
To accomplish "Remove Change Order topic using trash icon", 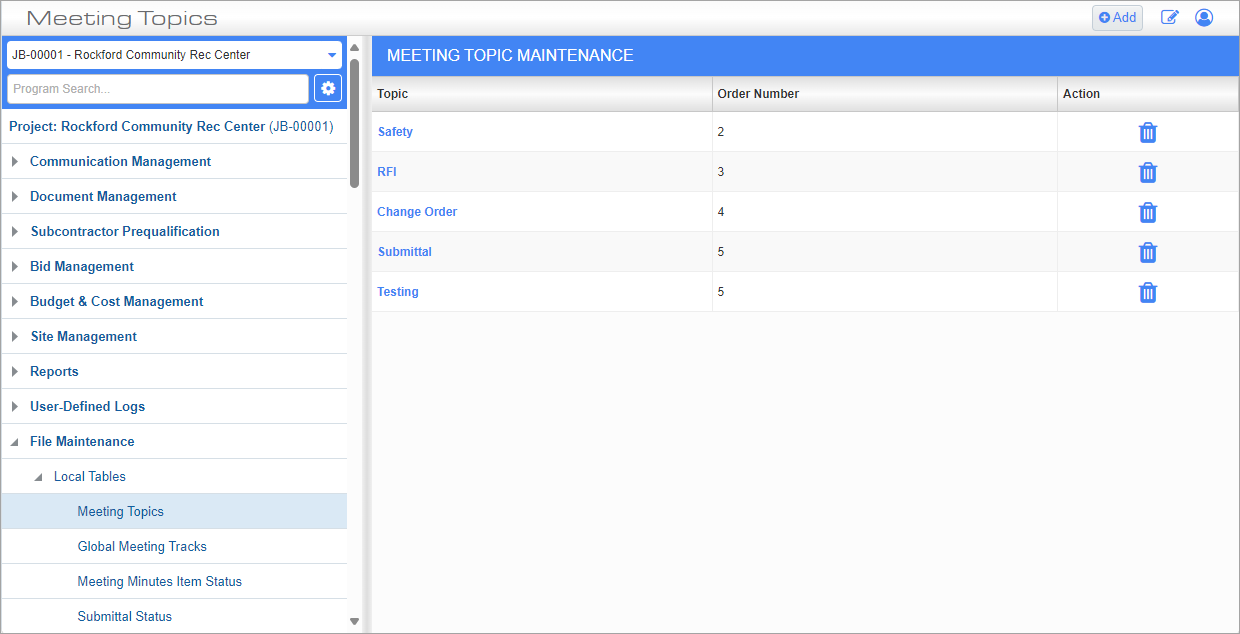I will 1148,212.
